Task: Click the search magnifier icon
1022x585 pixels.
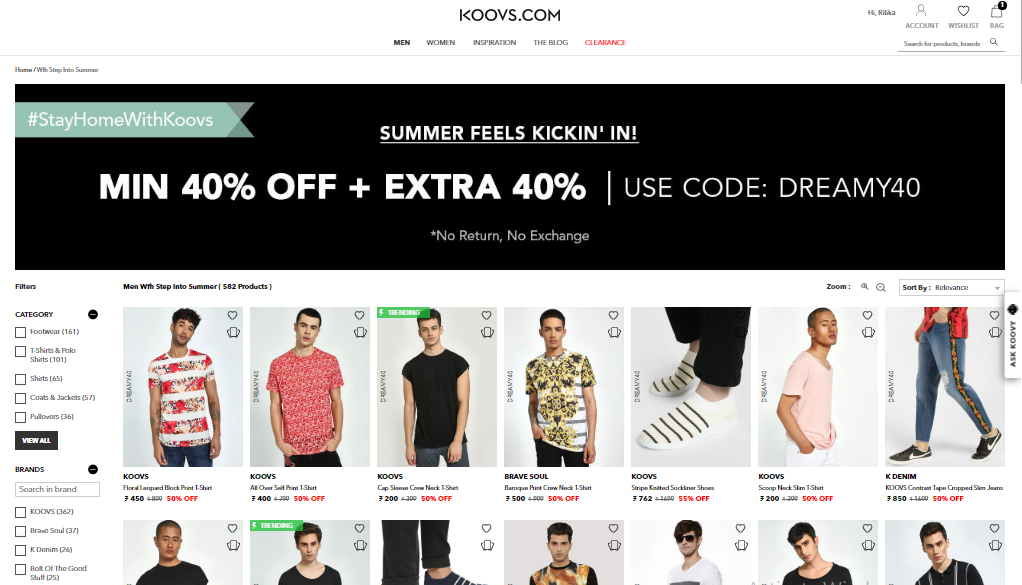Action: coord(993,42)
